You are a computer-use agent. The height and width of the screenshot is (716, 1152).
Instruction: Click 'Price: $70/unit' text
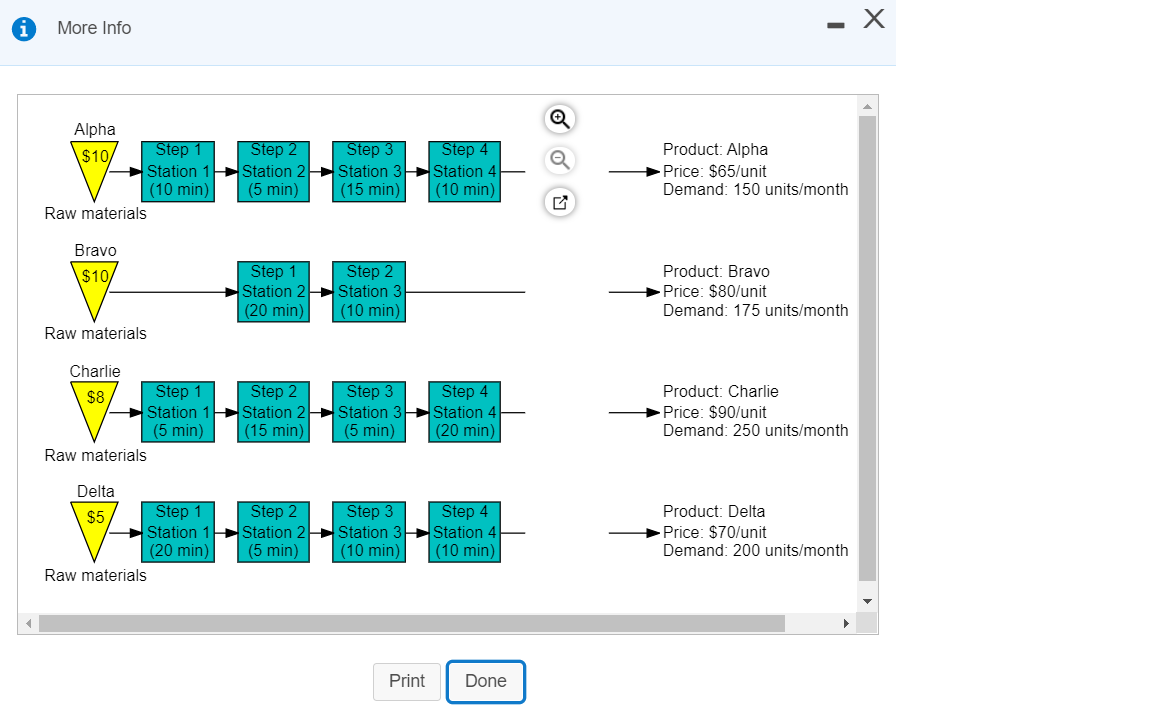(715, 532)
